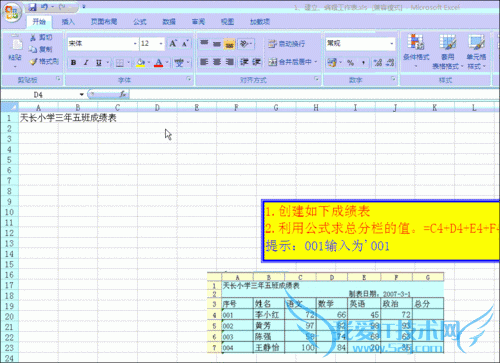This screenshot has width=500, height=363.
Task: Click the Shrink Font small A icon
Action: click(x=185, y=43)
